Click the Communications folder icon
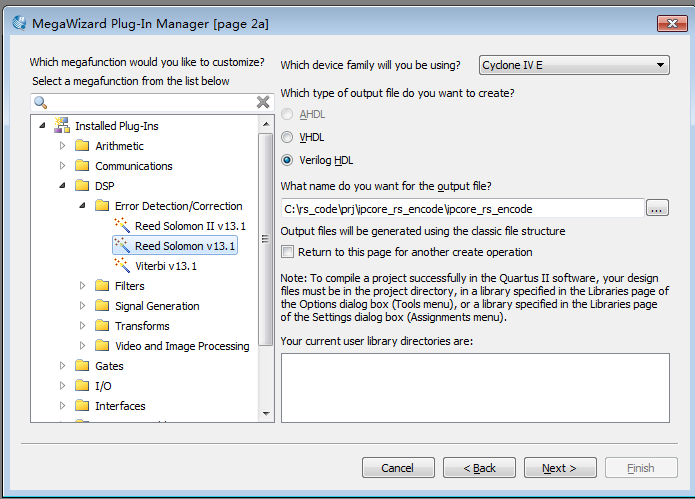695x499 pixels. (82, 165)
